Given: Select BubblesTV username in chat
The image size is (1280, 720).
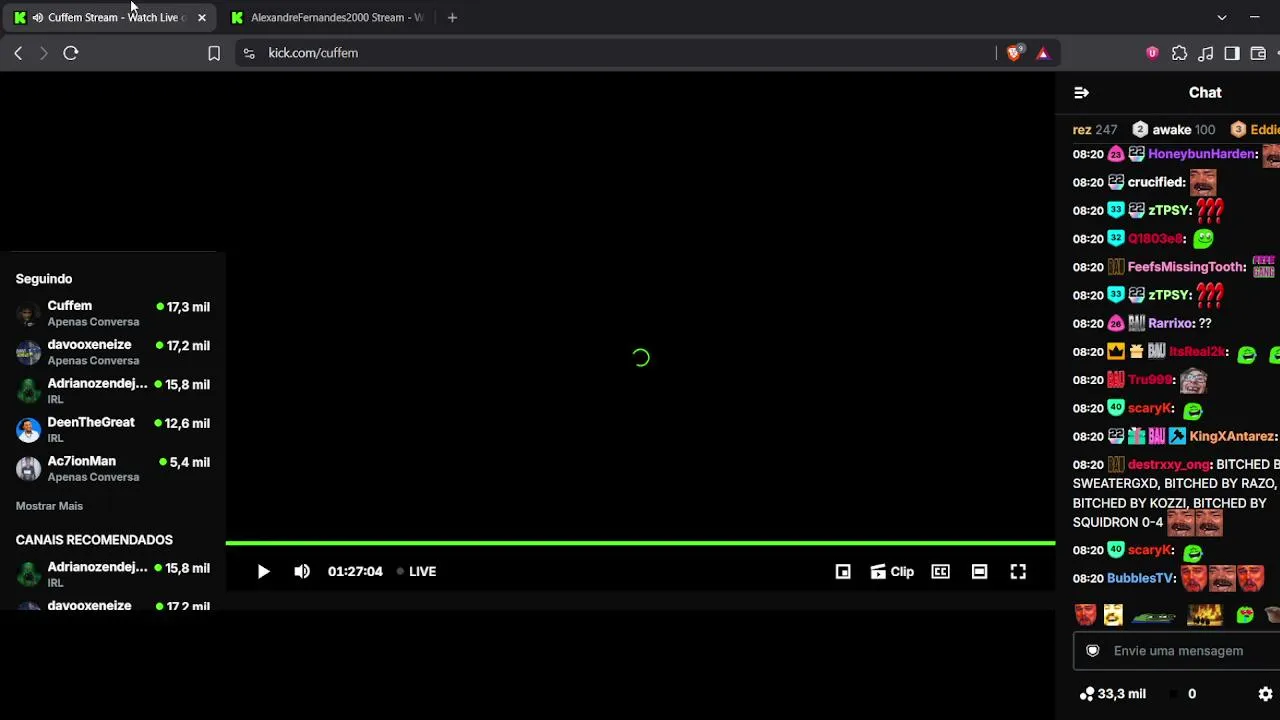Looking at the screenshot, I should pyautogui.click(x=1139, y=578).
